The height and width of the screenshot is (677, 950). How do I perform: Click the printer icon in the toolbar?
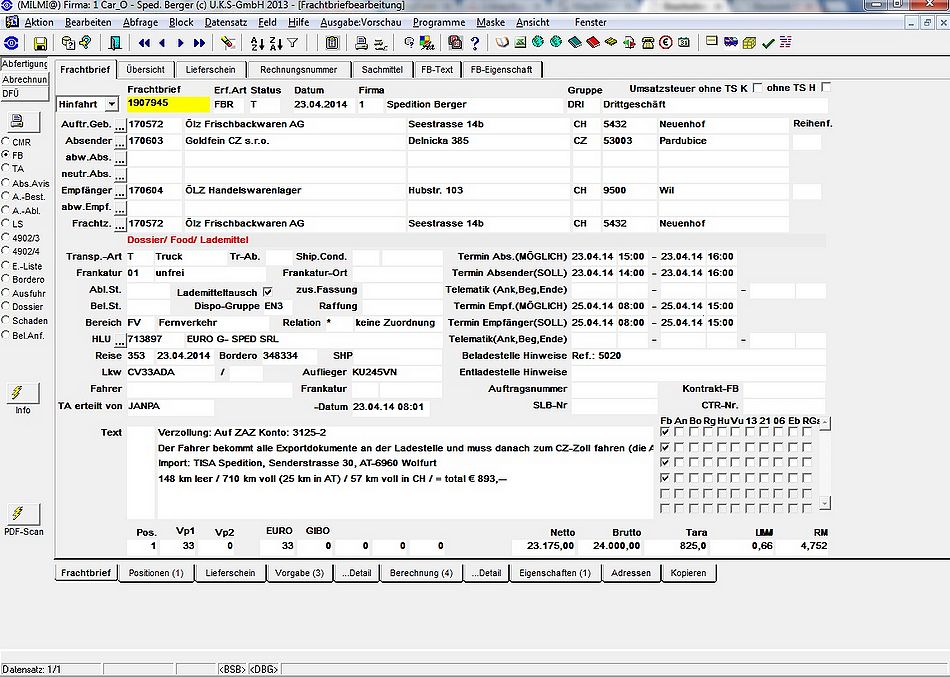pyautogui.click(x=362, y=43)
